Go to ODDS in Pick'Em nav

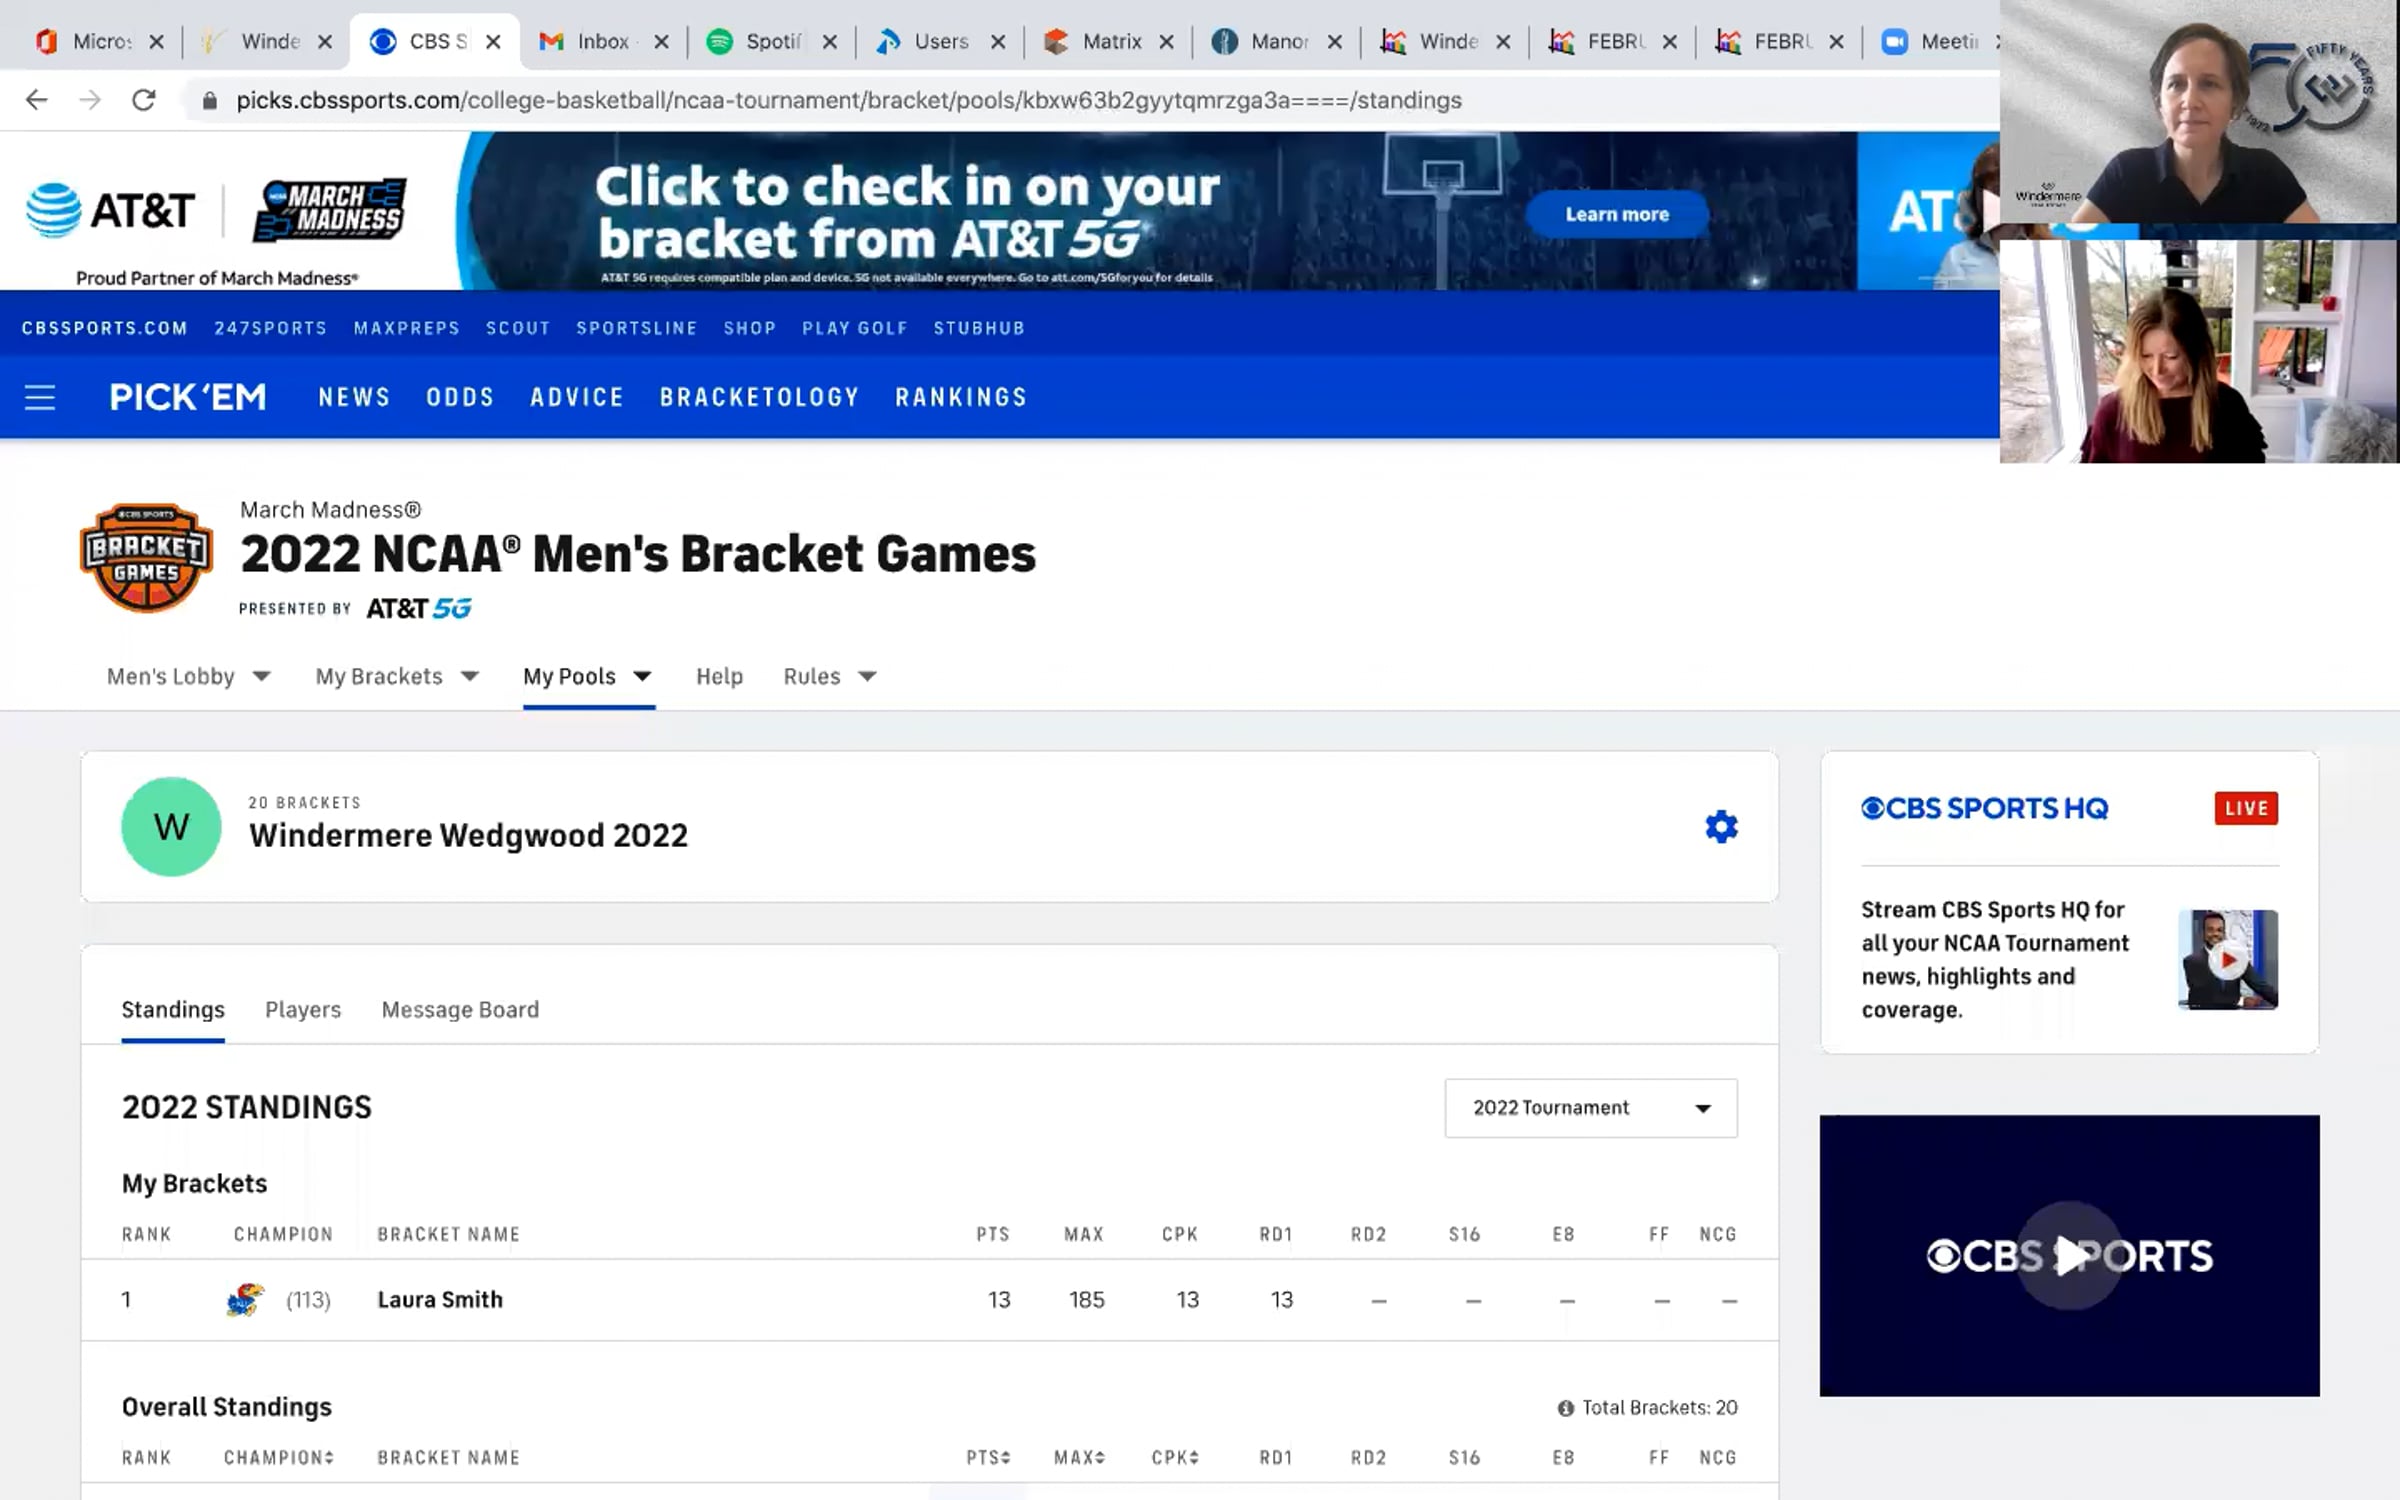460,397
